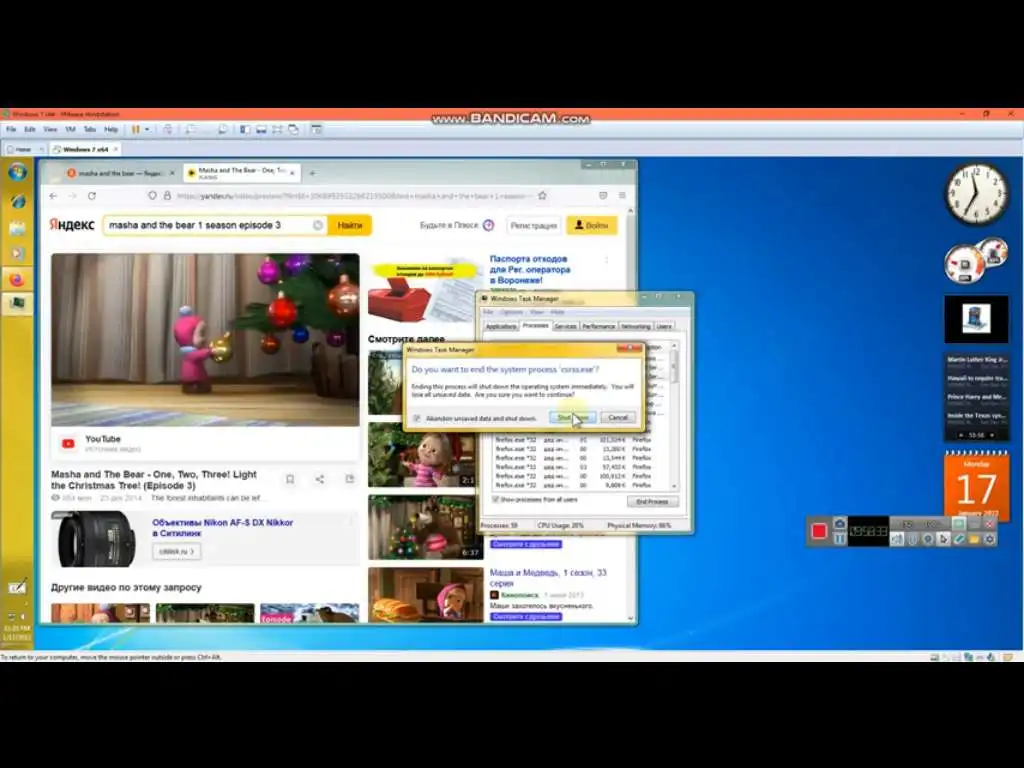The width and height of the screenshot is (1024, 768).
Task: Open the 'Паспорта отходов' ad link
Action: 530,270
